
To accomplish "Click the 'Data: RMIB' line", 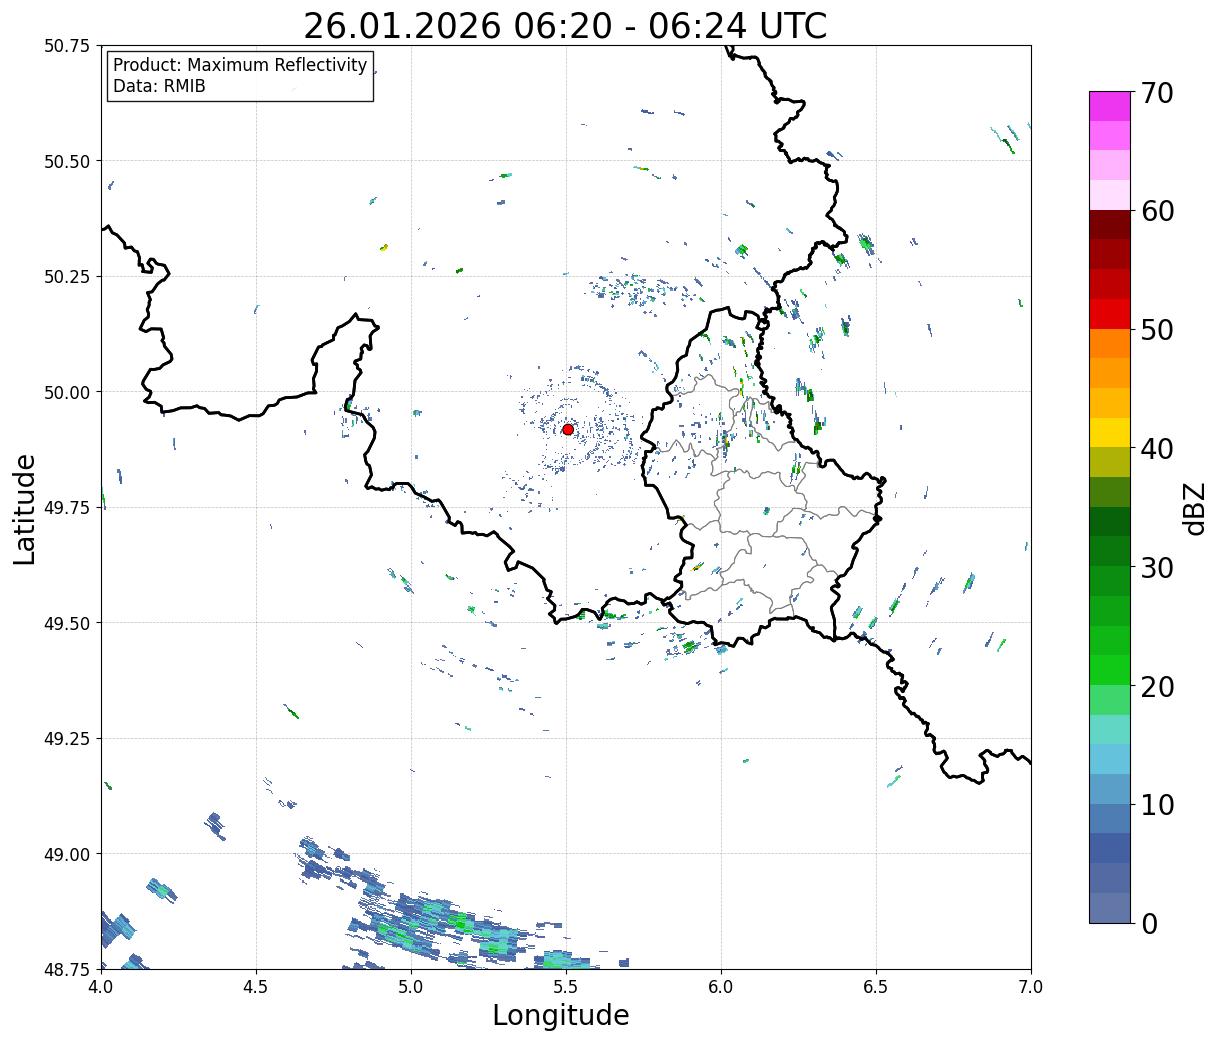I will point(159,86).
